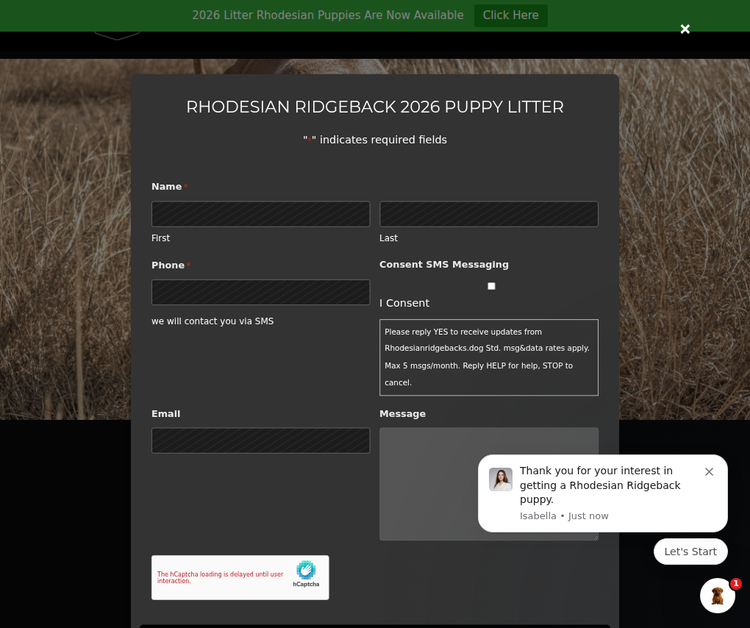This screenshot has width=750, height=628.
Task: Dismiss Isabella's chat notification
Action: coord(709,471)
